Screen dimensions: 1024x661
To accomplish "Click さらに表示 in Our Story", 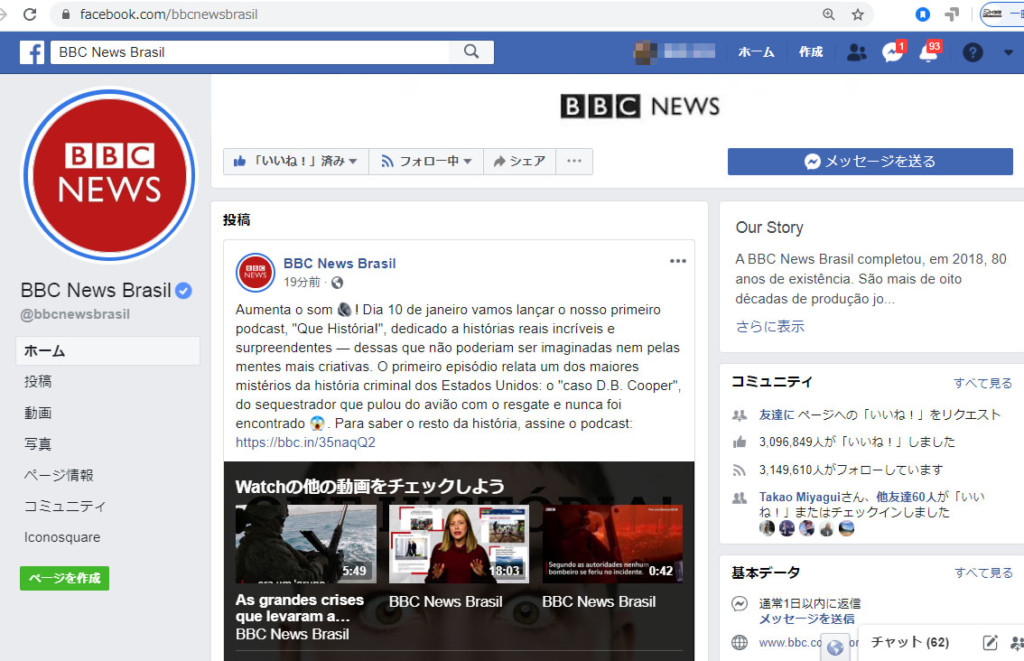I will (x=770, y=327).
